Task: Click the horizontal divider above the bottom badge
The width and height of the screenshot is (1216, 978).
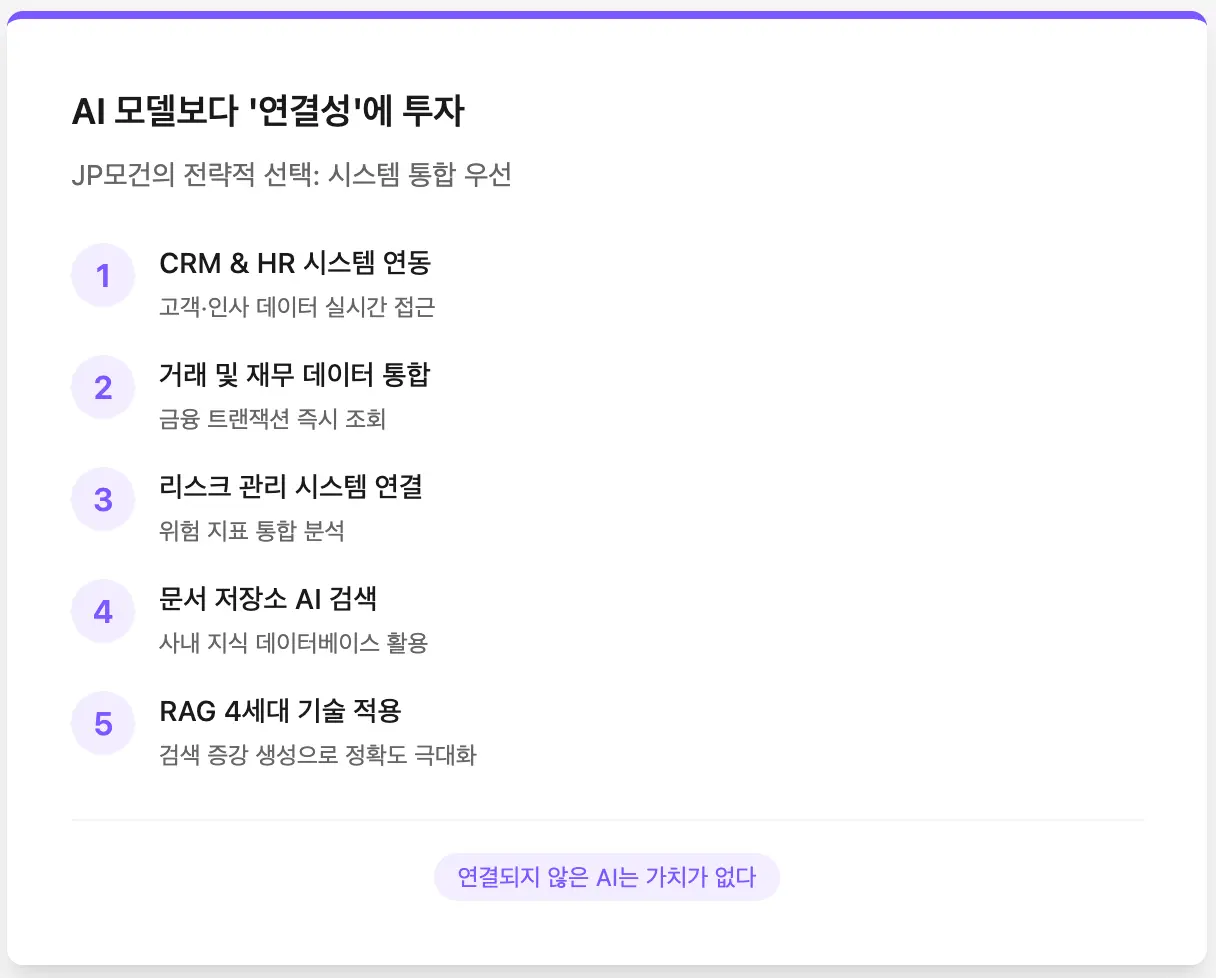Action: coord(608,818)
